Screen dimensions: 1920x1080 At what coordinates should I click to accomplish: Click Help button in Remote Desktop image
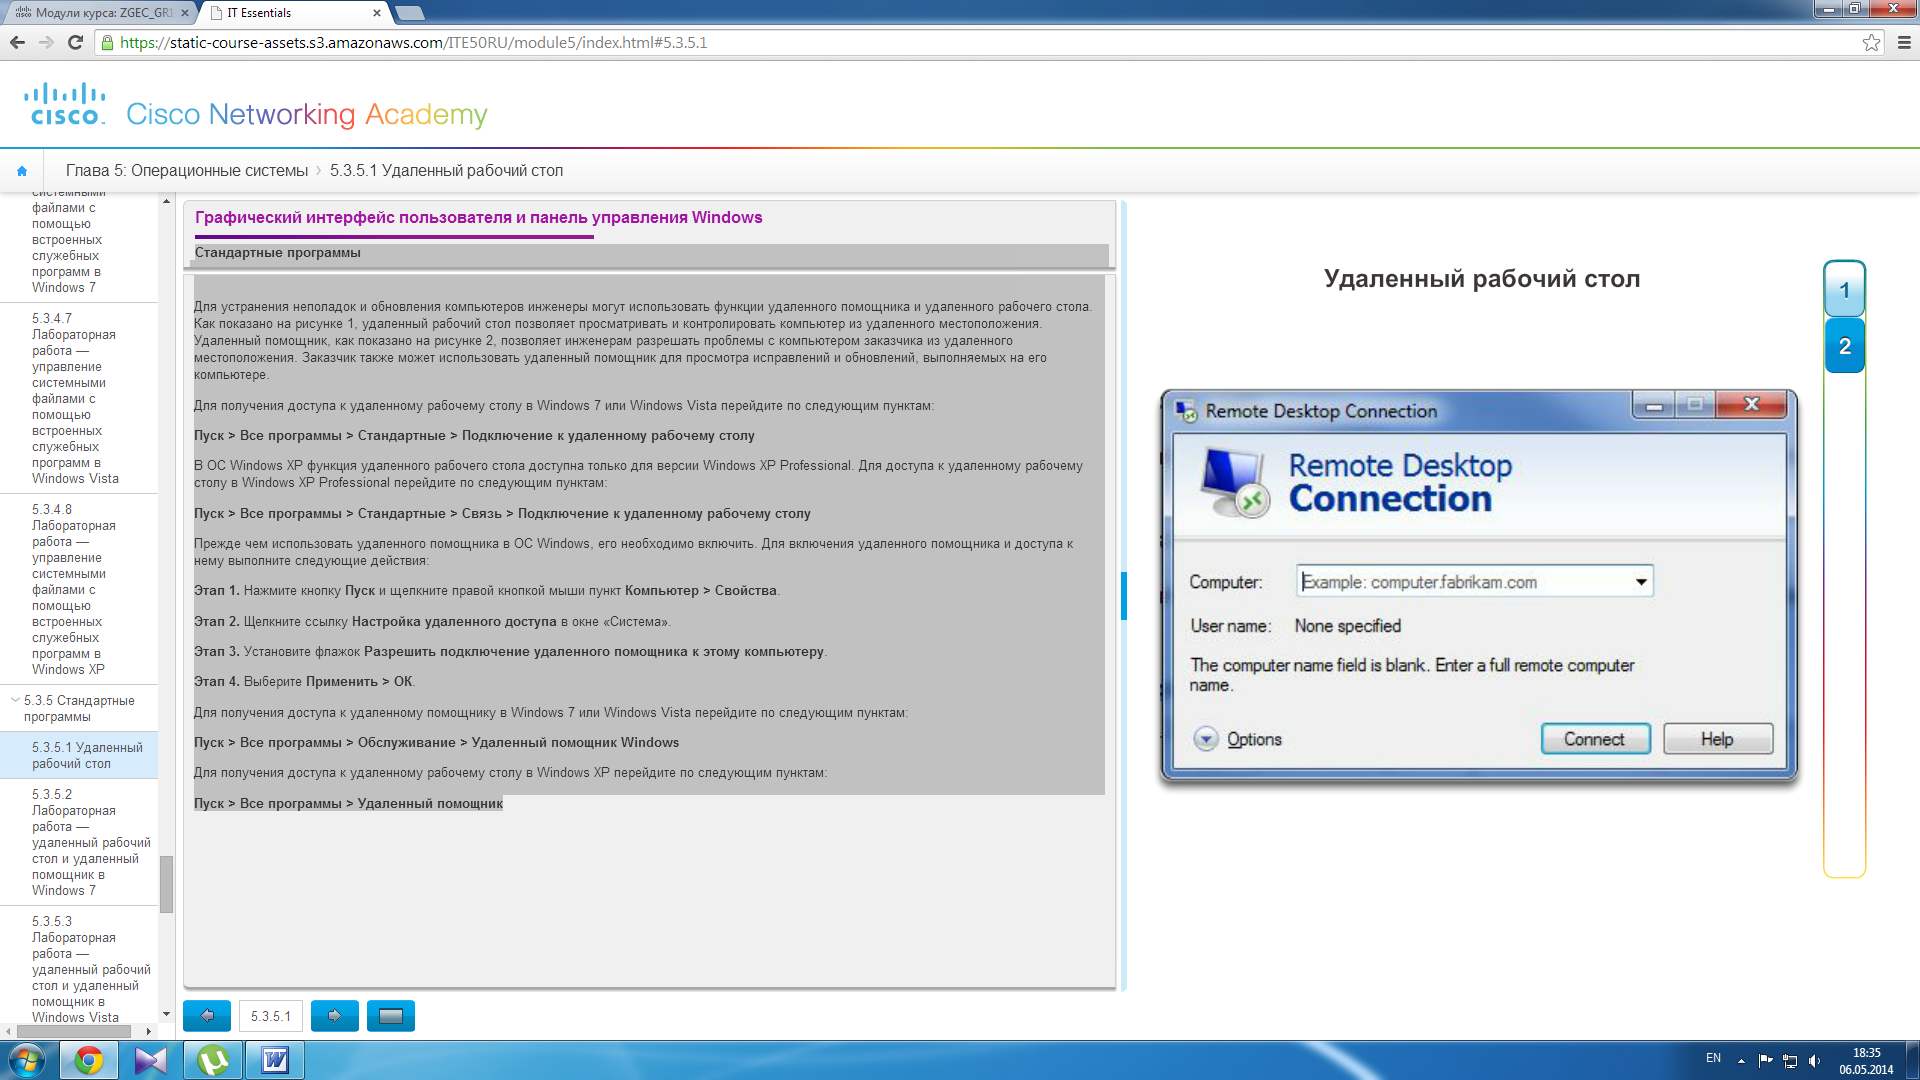[x=1717, y=739]
